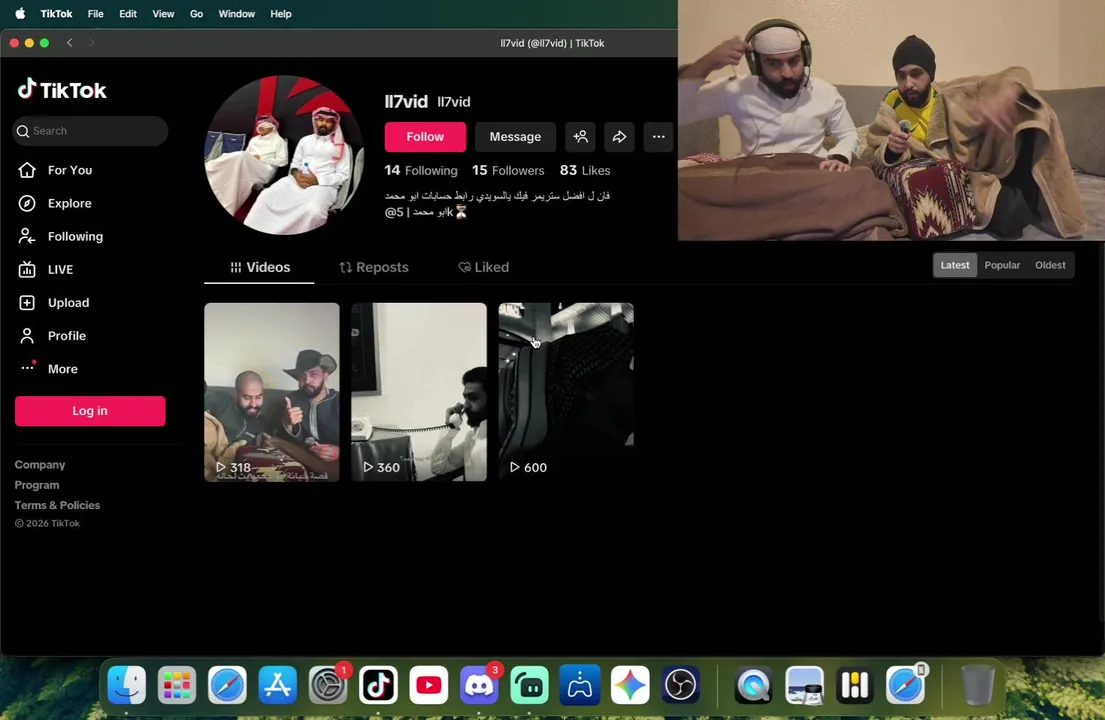The width and height of the screenshot is (1105, 720).
Task: Click the add friend icon button
Action: tap(580, 137)
